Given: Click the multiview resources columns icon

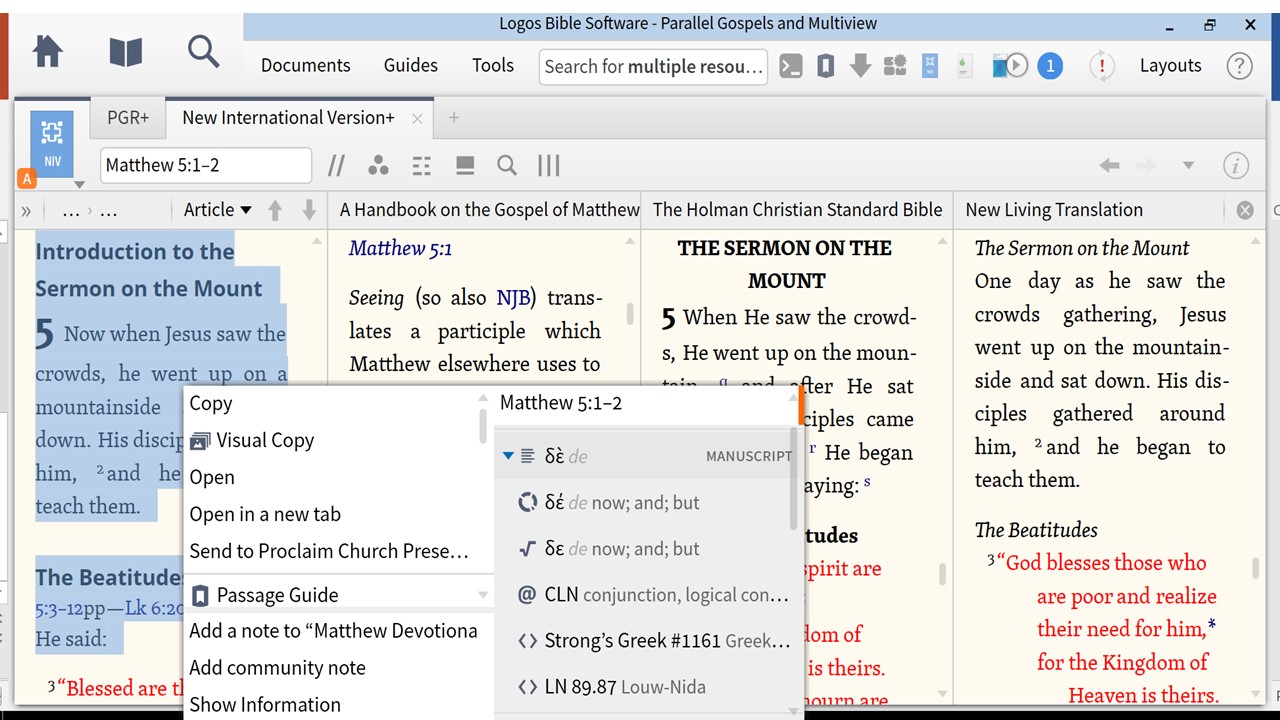Looking at the screenshot, I should 549,166.
